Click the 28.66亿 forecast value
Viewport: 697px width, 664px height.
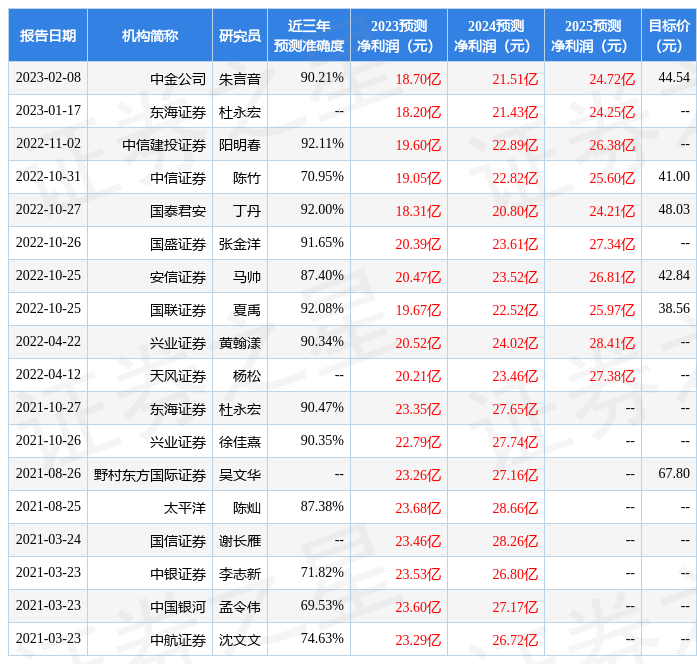coord(515,508)
